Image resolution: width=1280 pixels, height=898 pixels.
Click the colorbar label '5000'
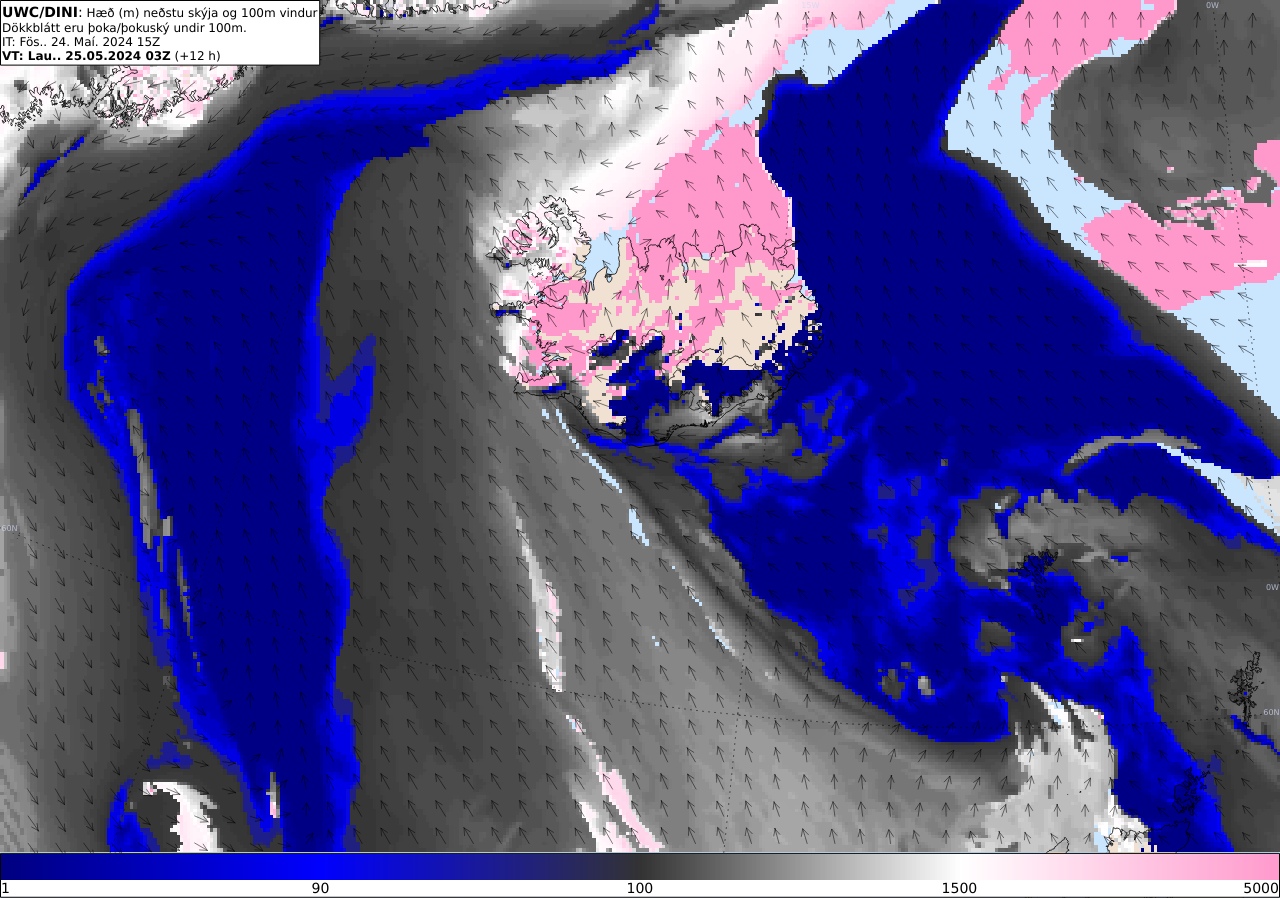point(1261,888)
